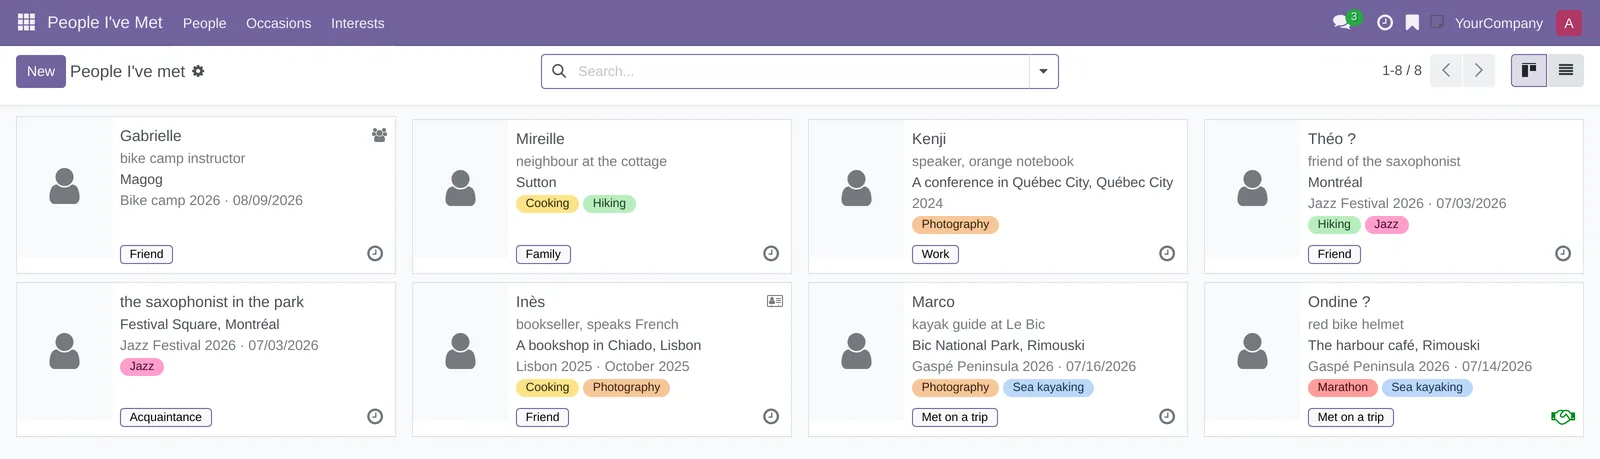Open the People menu
Image resolution: width=1600 pixels, height=459 pixels.
click(205, 23)
